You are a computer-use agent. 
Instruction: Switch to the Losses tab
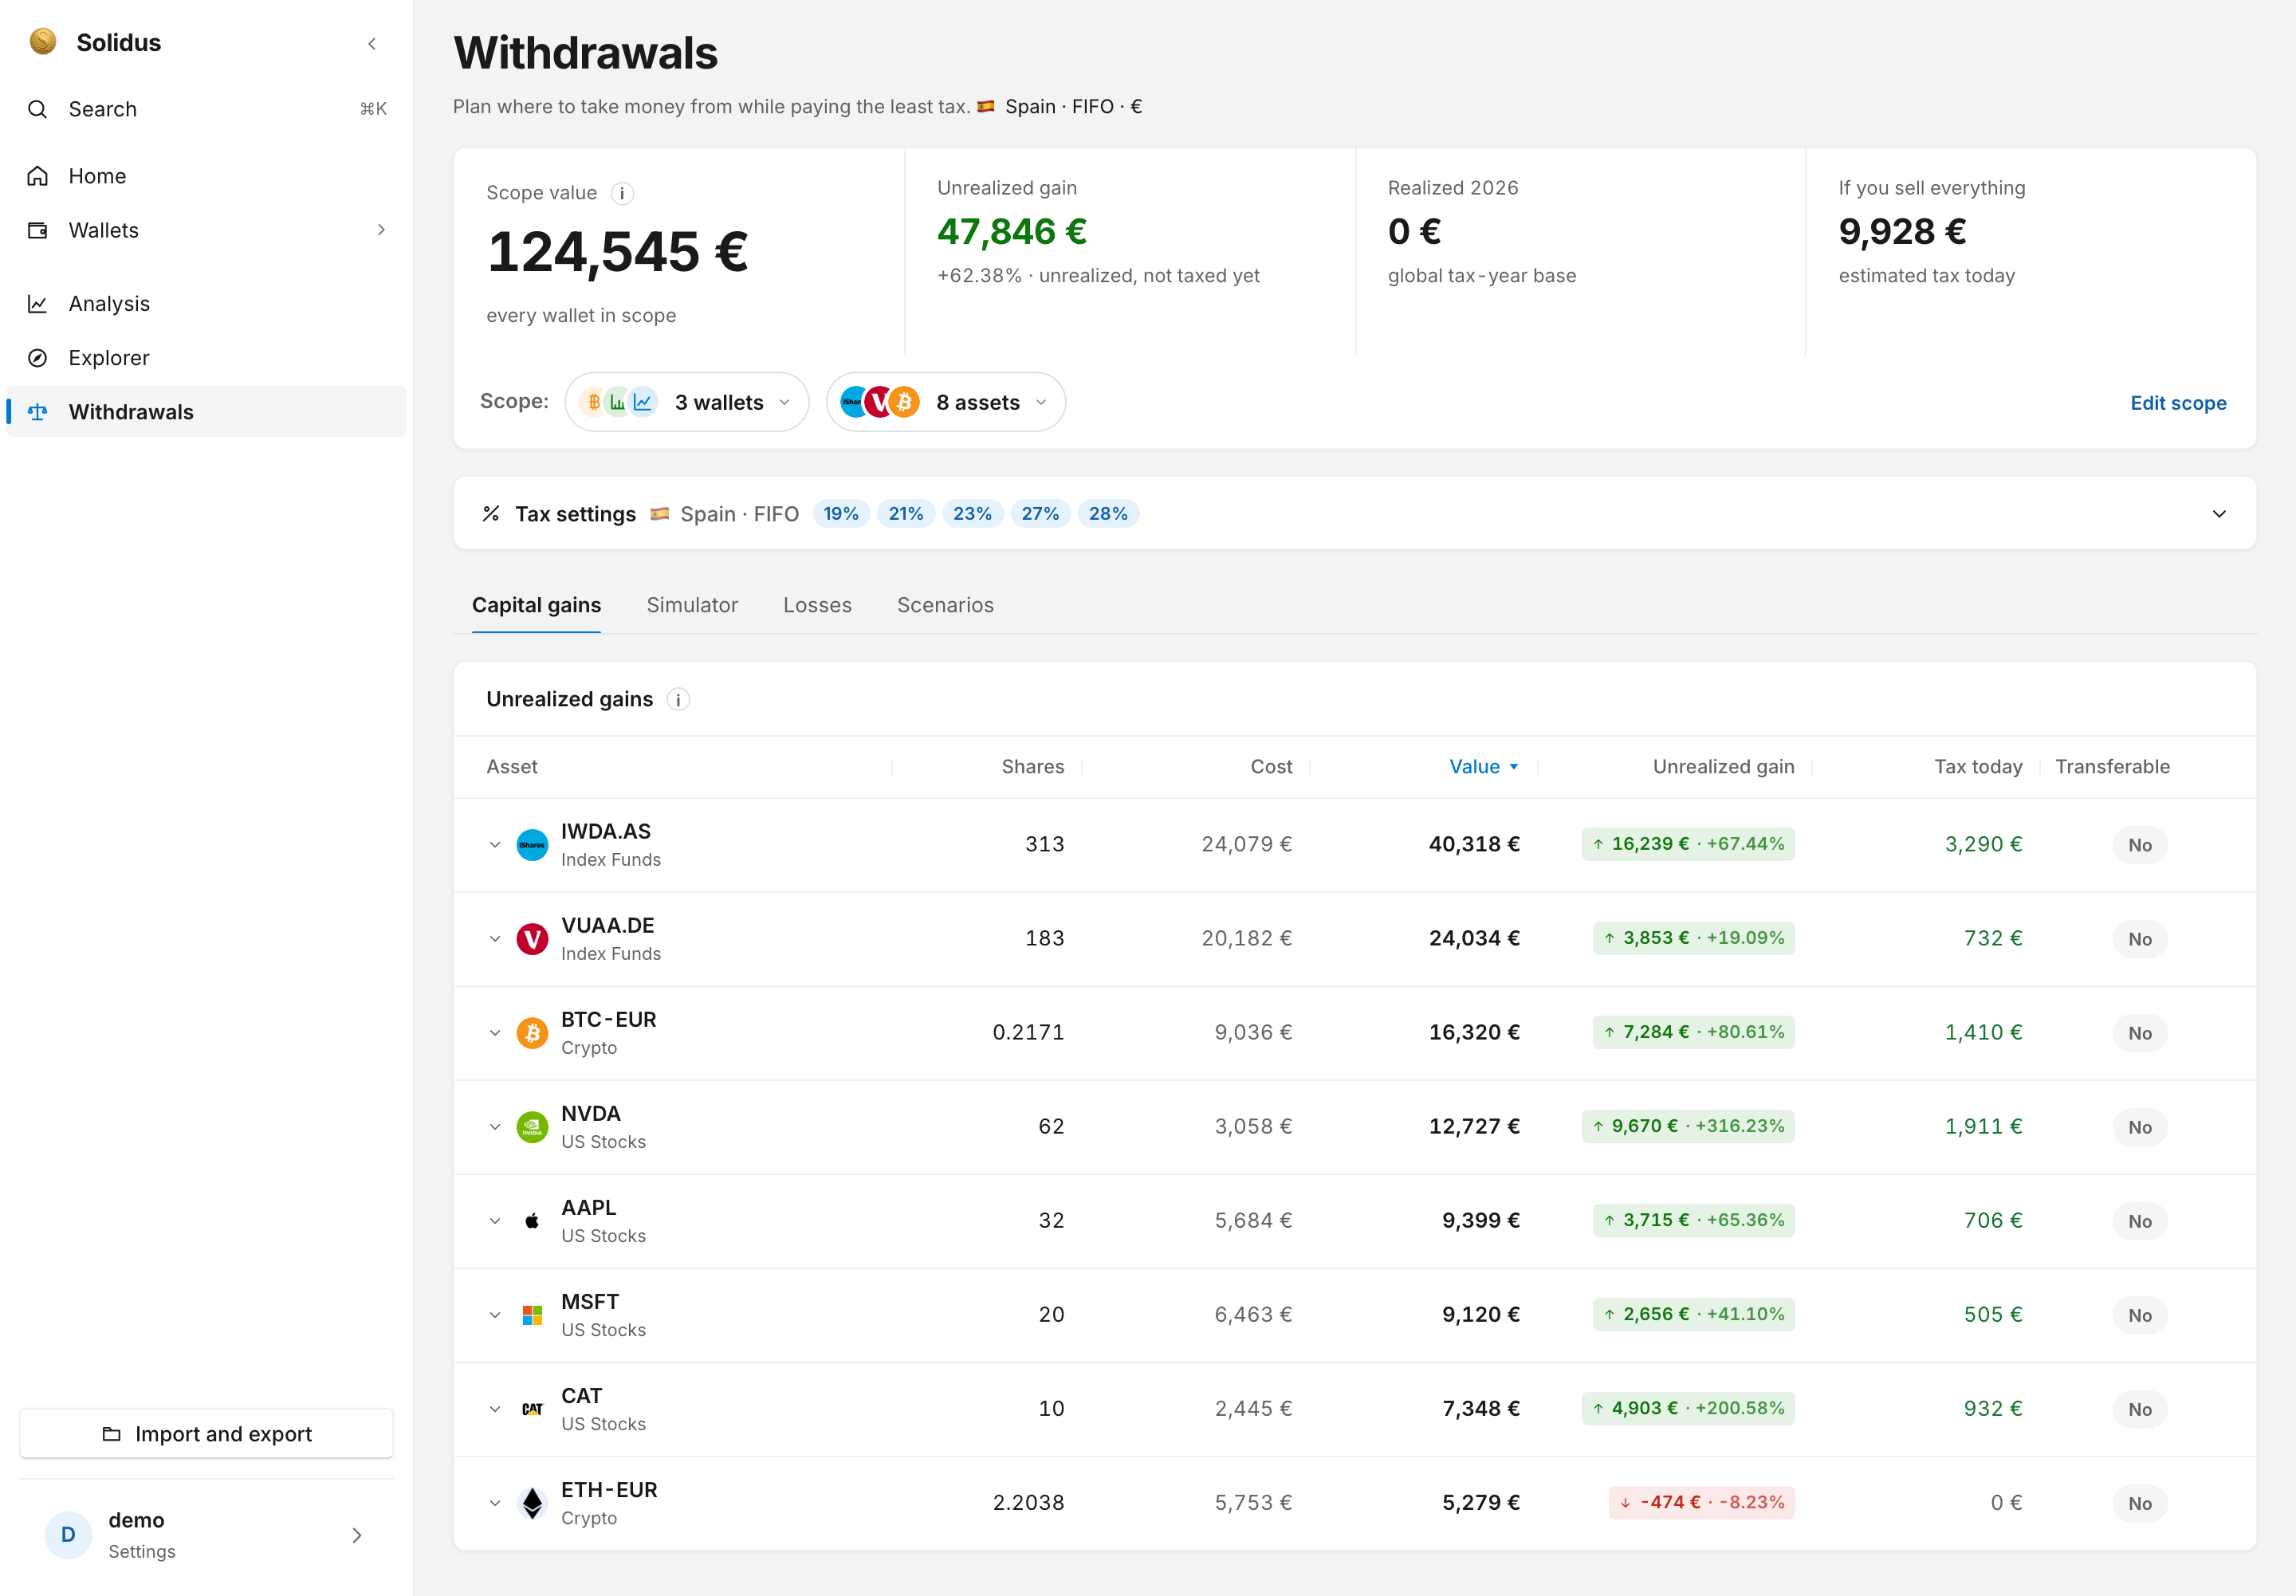pyautogui.click(x=817, y=605)
